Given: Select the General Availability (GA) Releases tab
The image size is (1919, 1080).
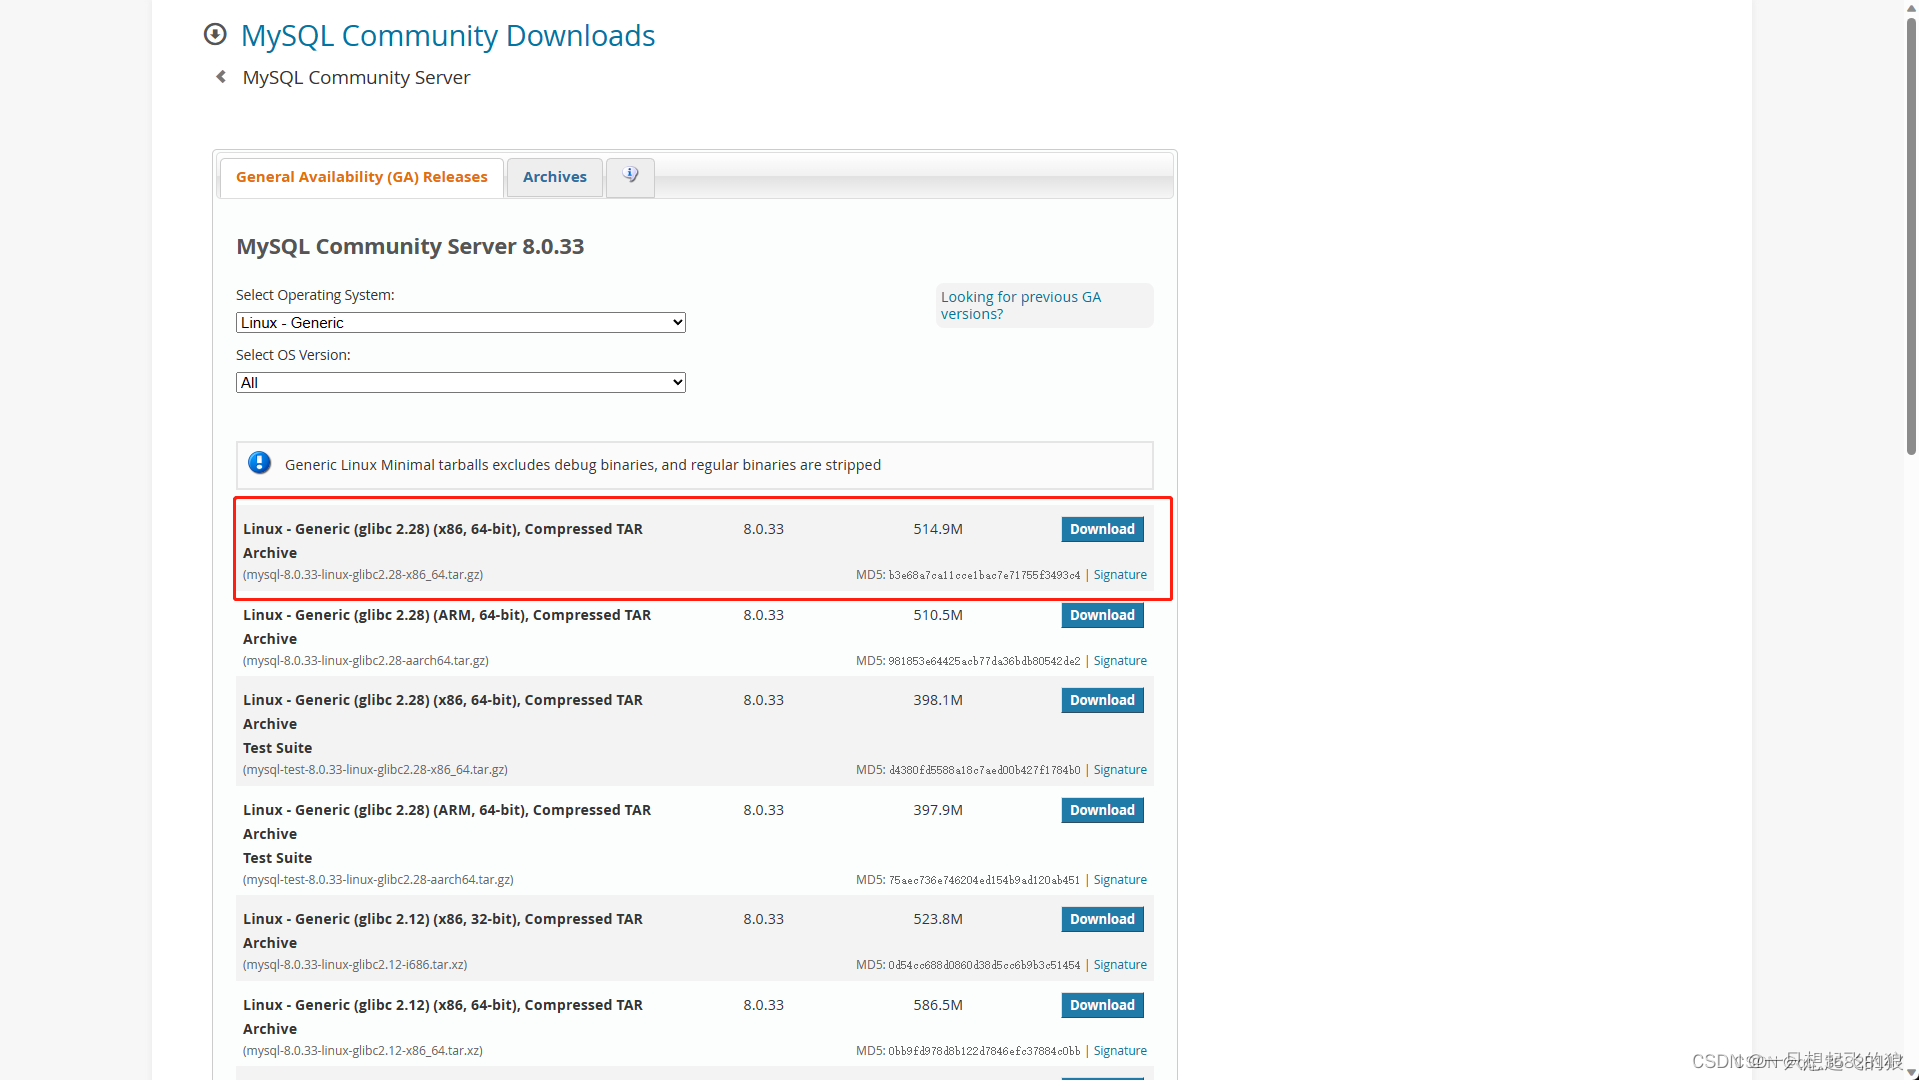Looking at the screenshot, I should pos(361,177).
